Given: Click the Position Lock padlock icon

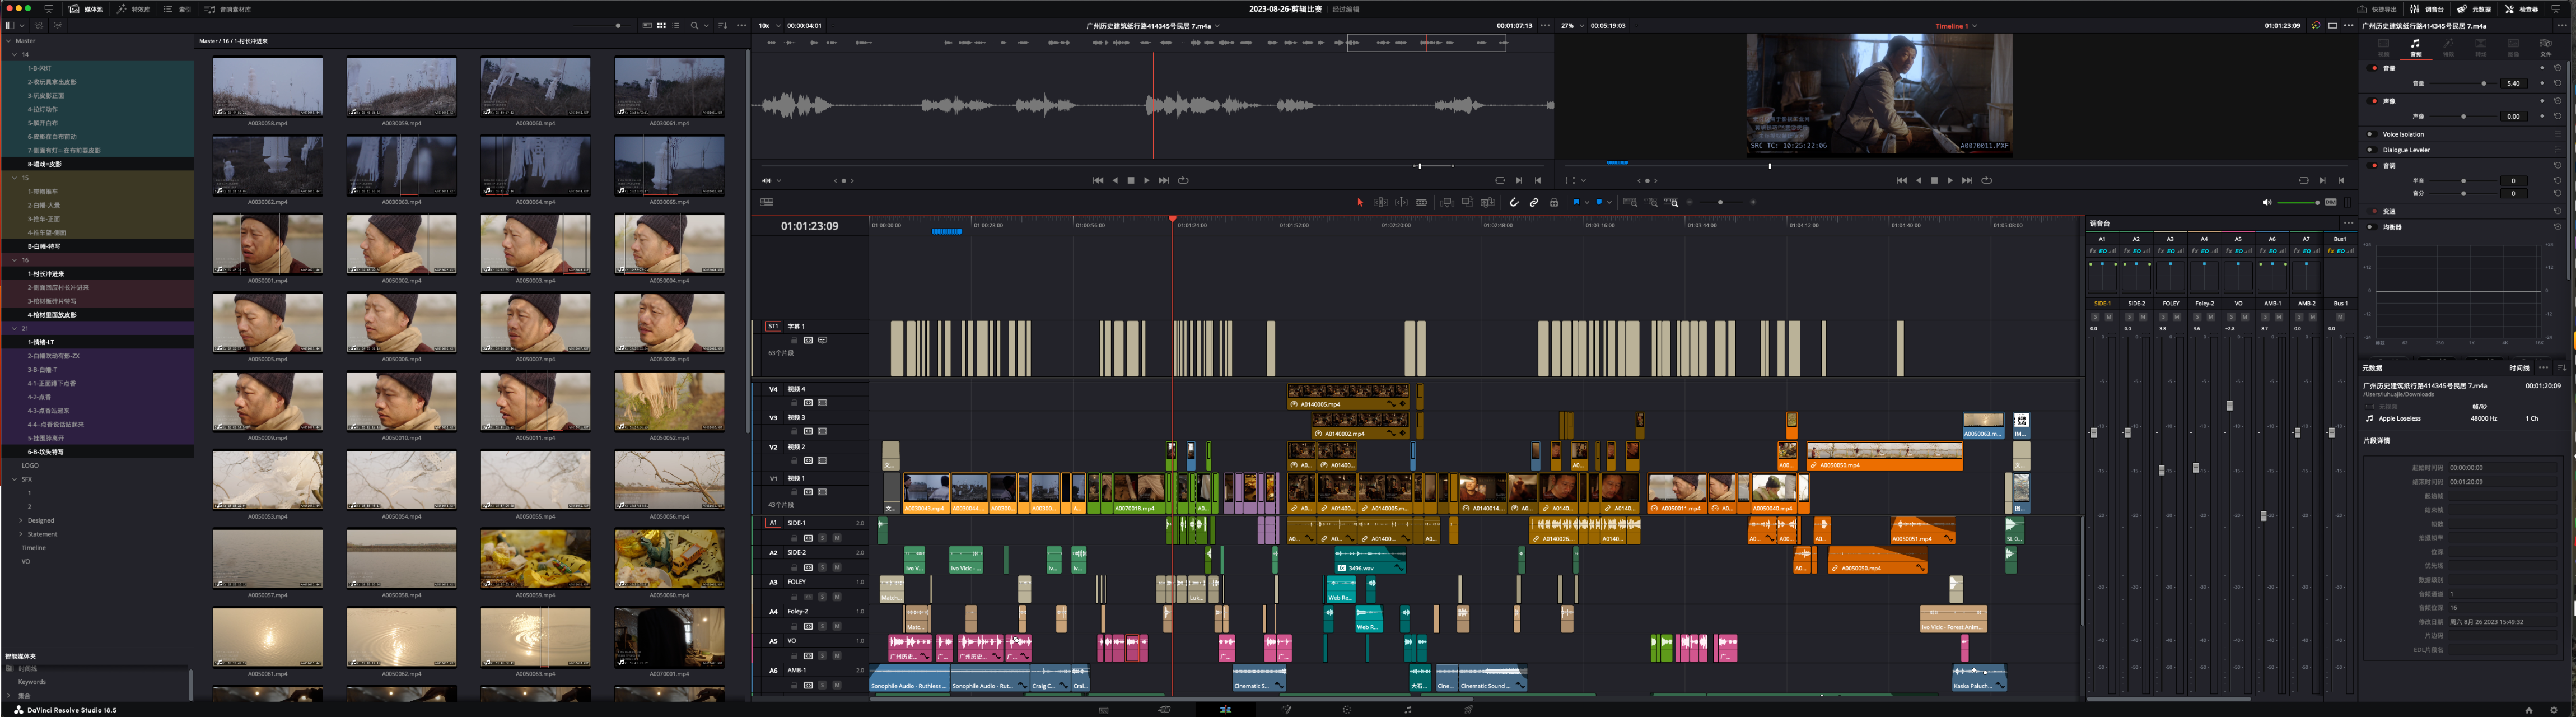Looking at the screenshot, I should click(1554, 202).
